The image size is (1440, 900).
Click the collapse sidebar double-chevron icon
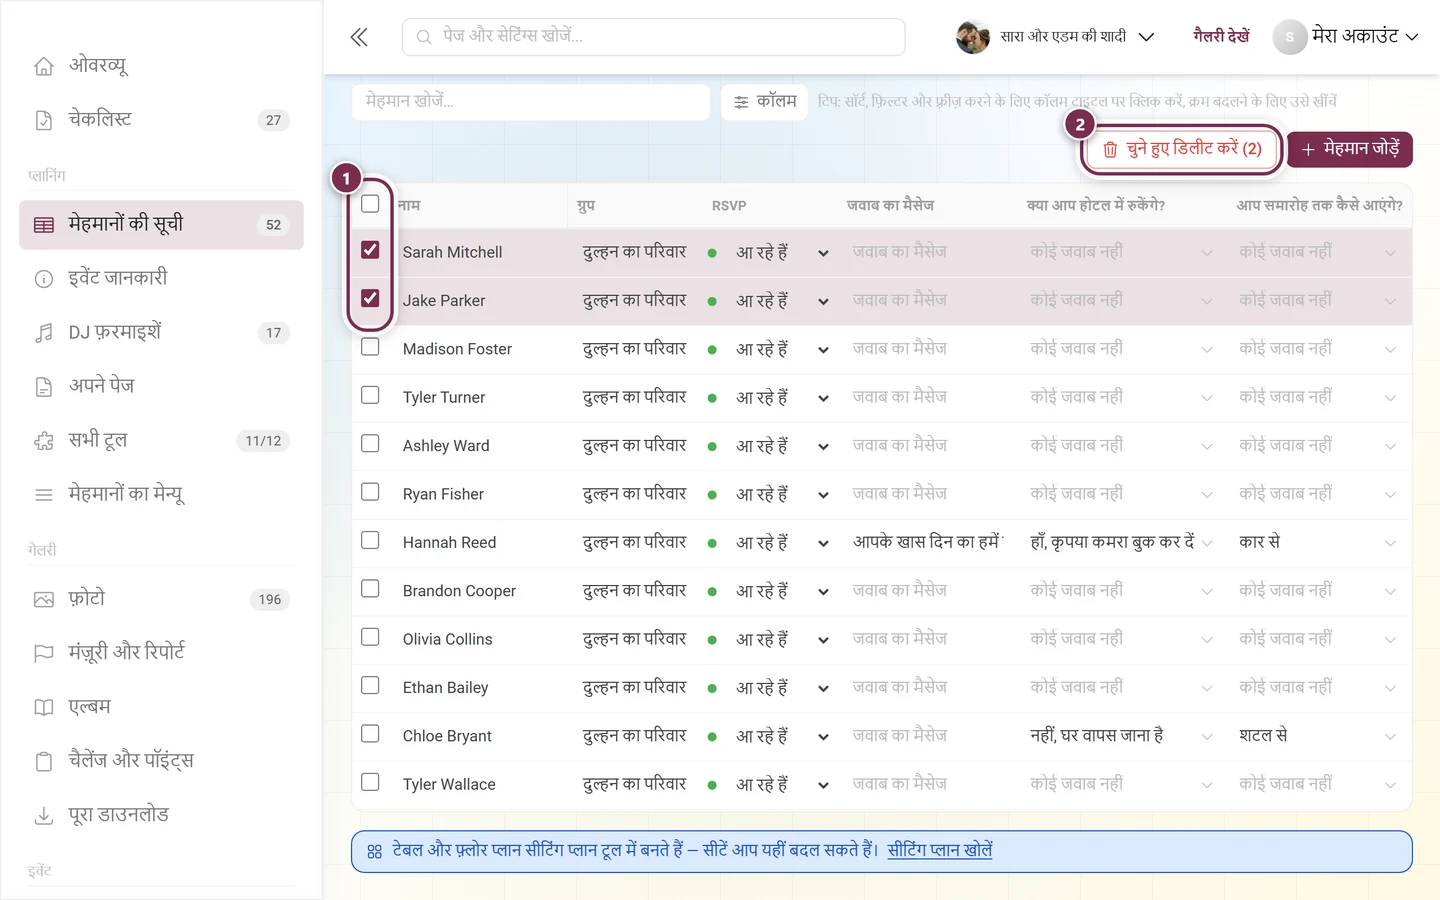coord(359,38)
